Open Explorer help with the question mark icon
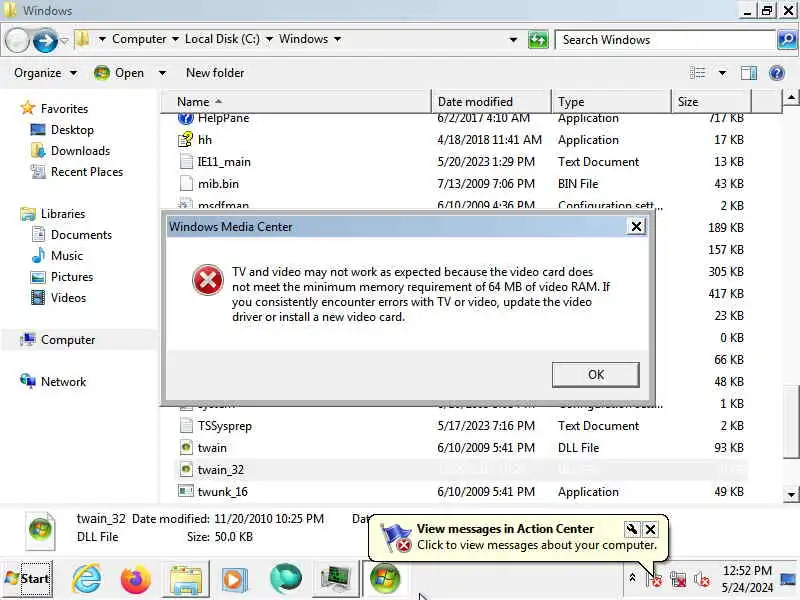The height and width of the screenshot is (600, 800). pyautogui.click(x=777, y=73)
